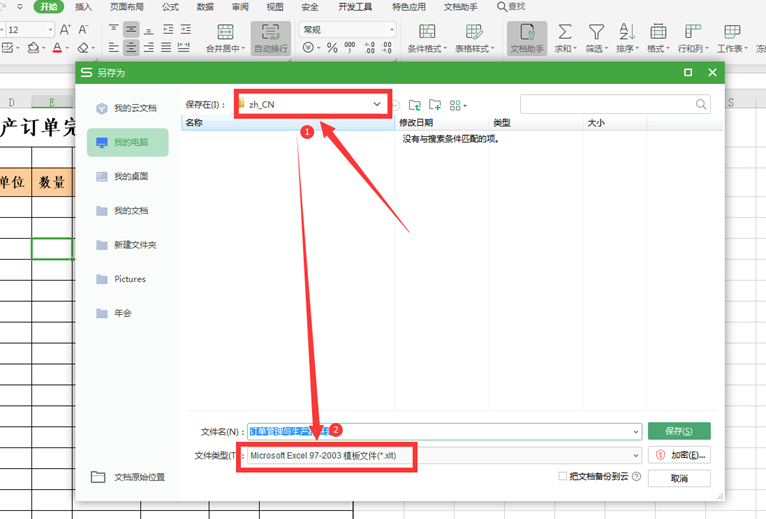Open the font color dropdown arrow
This screenshot has height=519, width=766.
tap(67, 48)
